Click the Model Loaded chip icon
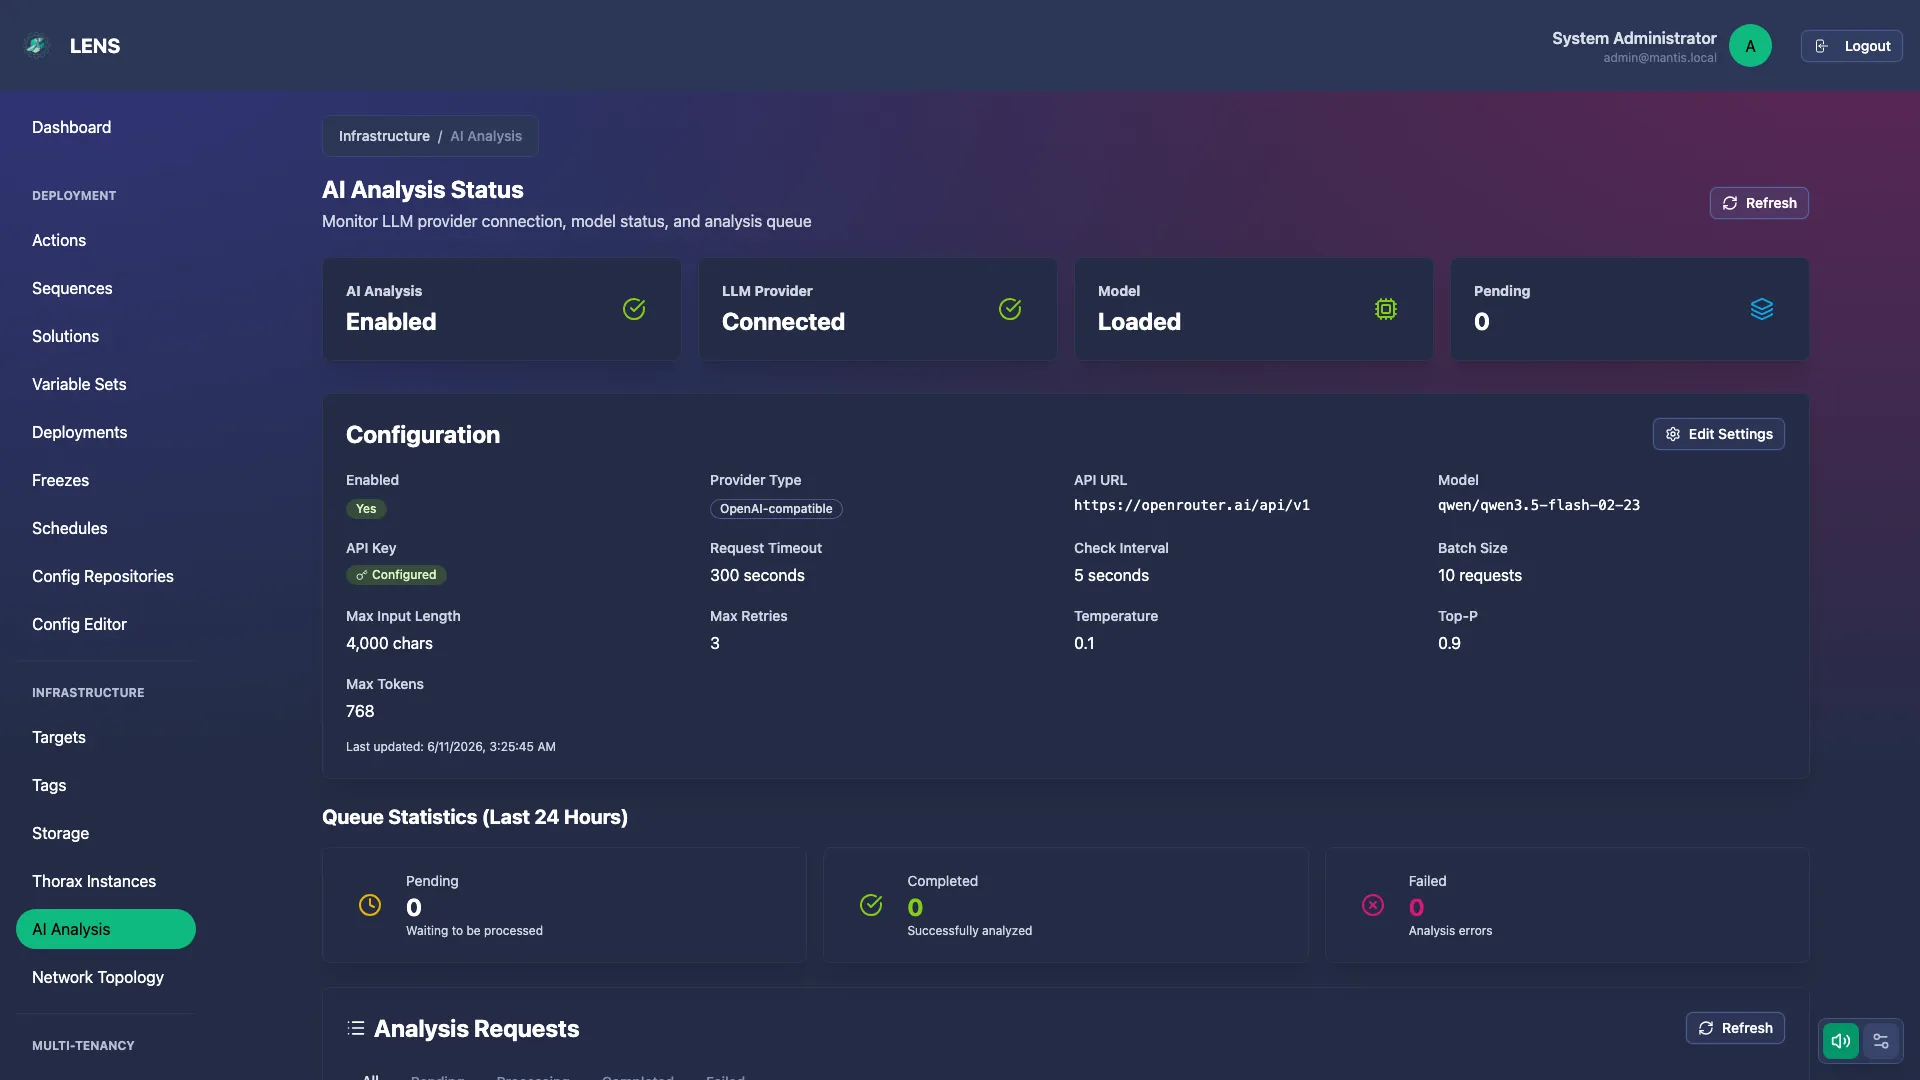Viewport: 1920px width, 1080px height. 1386,309
